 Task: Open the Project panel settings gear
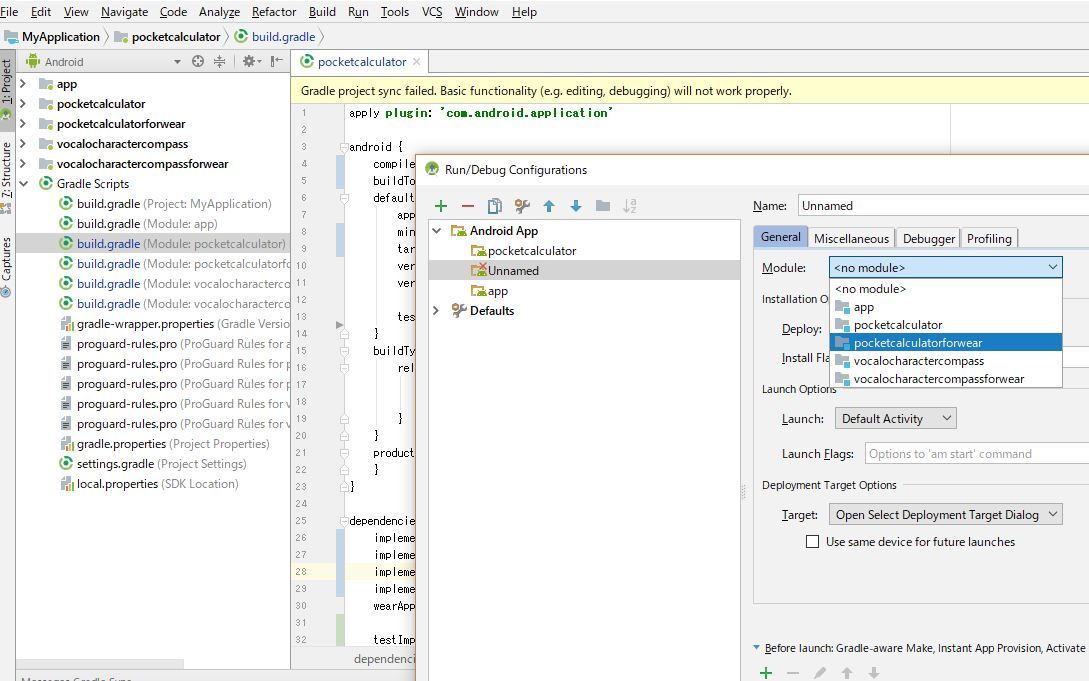click(249, 61)
